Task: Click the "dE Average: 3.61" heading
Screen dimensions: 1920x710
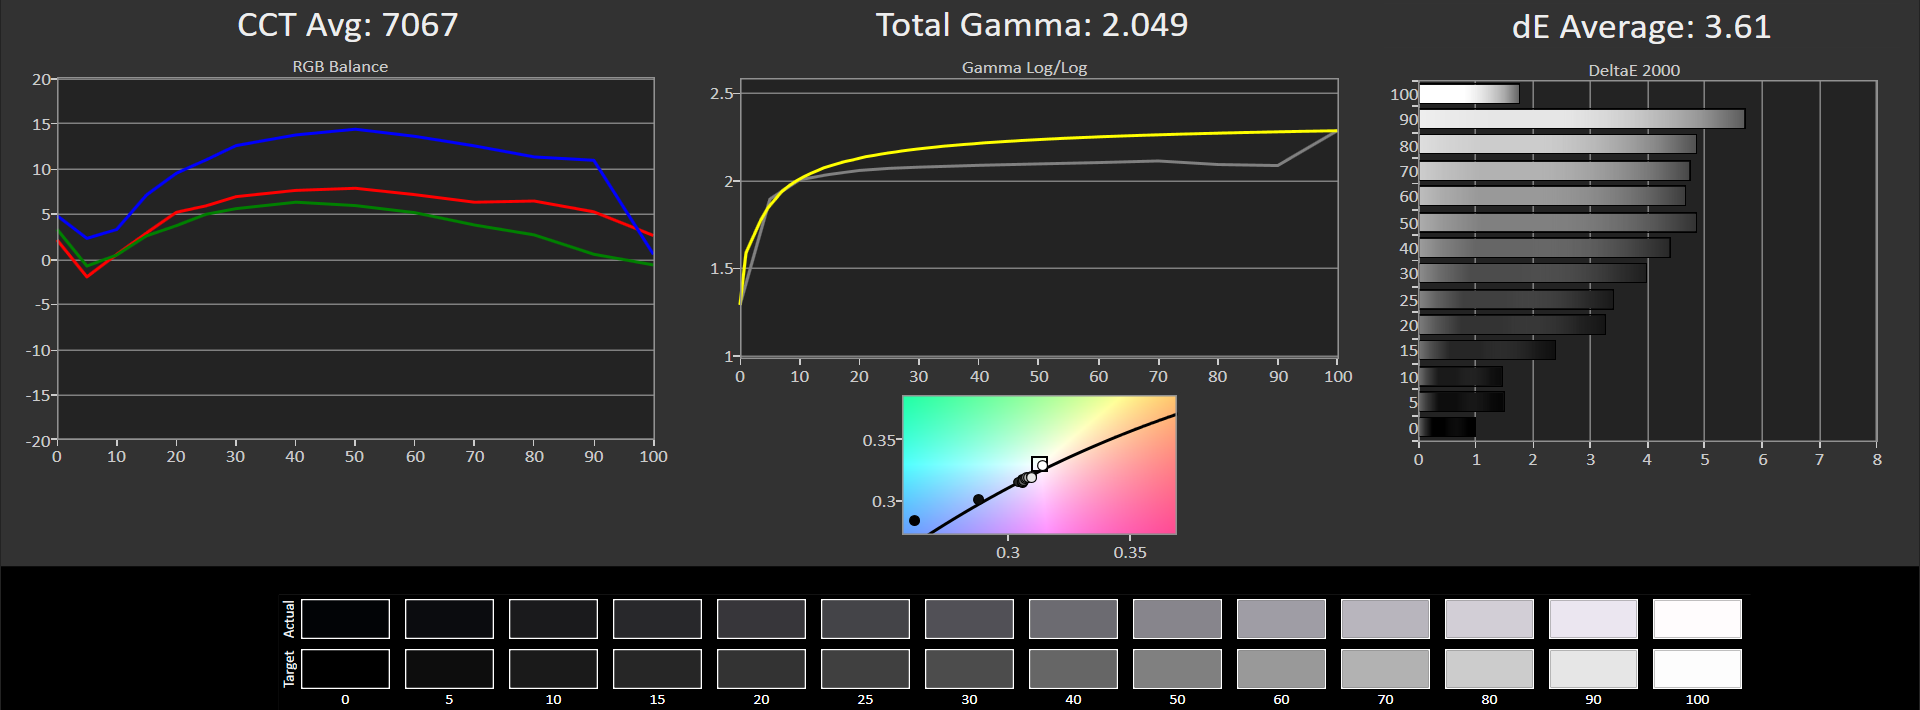Action: pos(1641,27)
